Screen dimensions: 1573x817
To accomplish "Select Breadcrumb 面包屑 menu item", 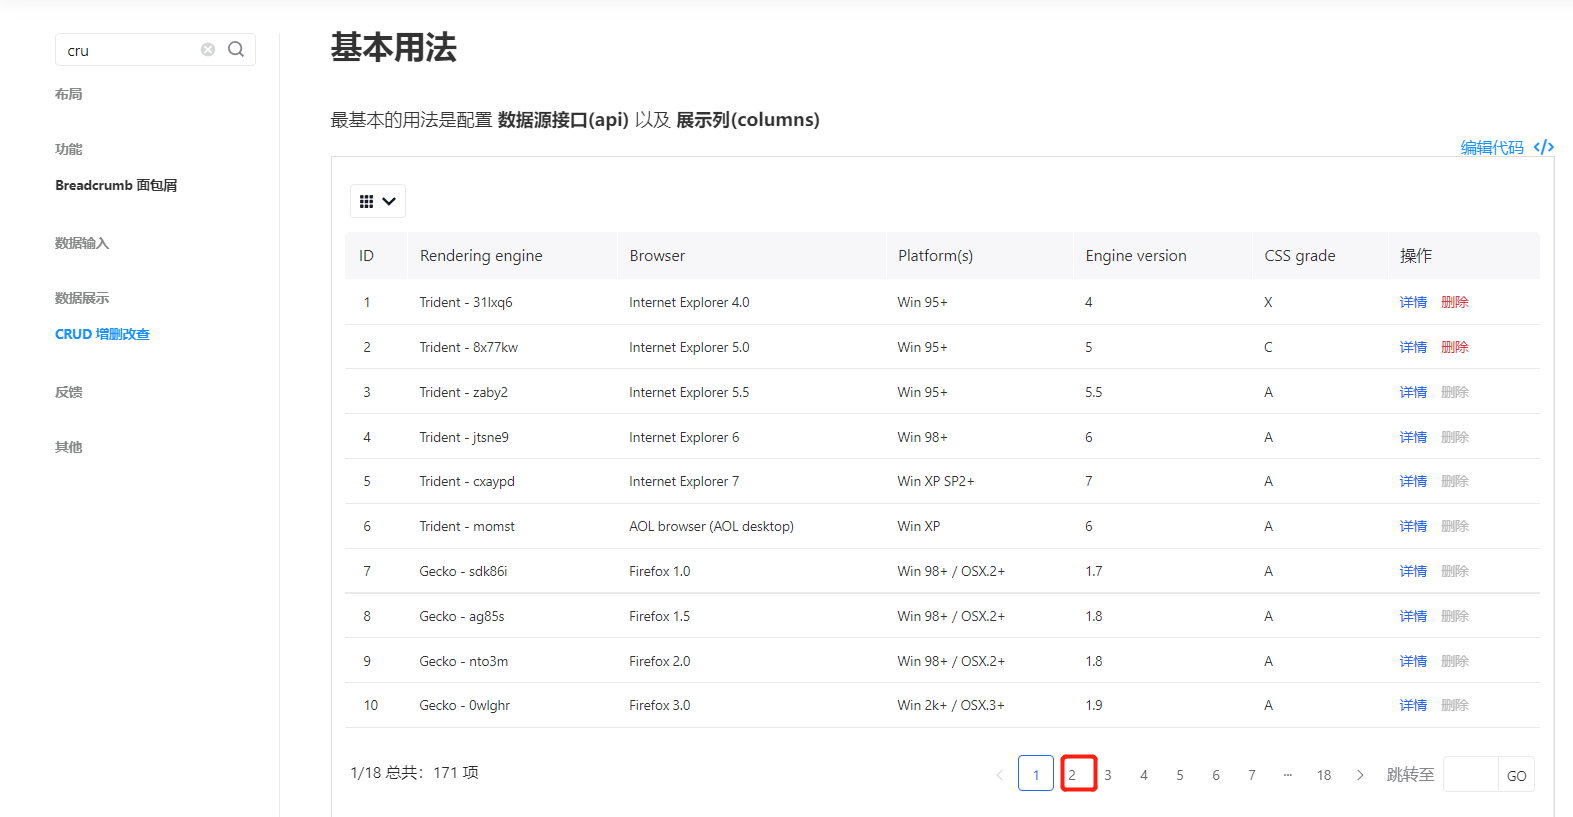I will pos(116,185).
